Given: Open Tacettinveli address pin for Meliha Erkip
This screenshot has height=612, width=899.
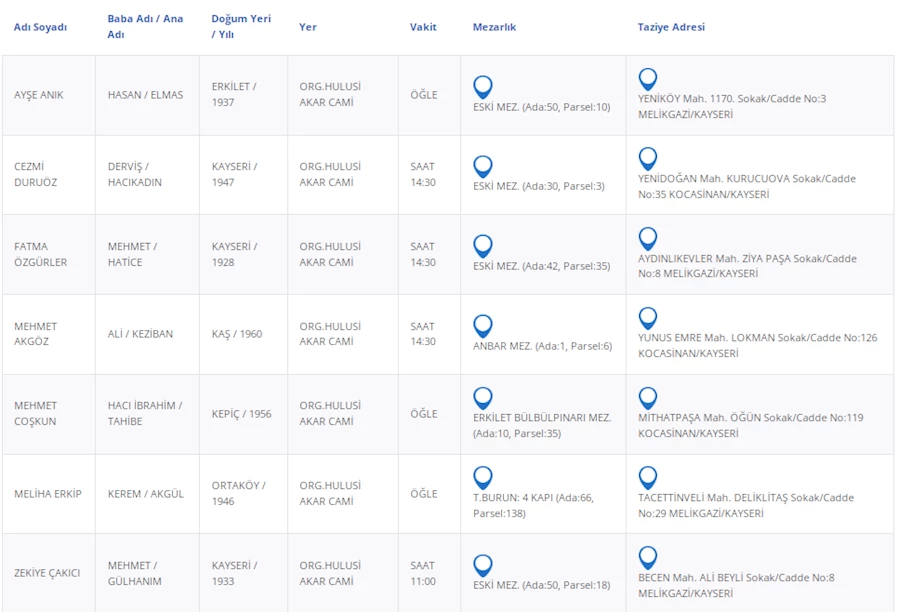Looking at the screenshot, I should (x=648, y=477).
